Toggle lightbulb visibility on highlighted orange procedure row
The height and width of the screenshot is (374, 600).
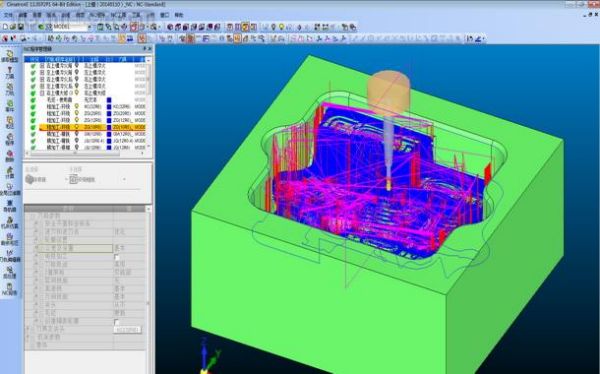[77, 127]
